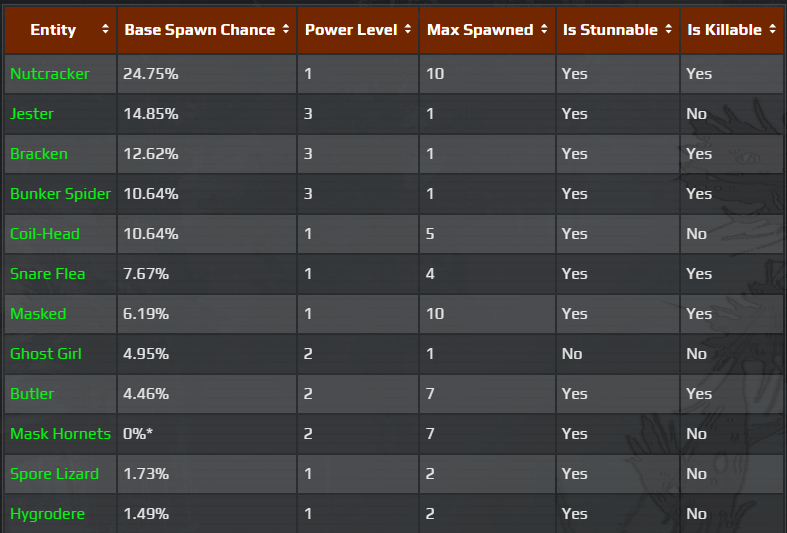The image size is (787, 533).
Task: Sort table by Entity column sort arrows
Action: pyautogui.click(x=105, y=30)
